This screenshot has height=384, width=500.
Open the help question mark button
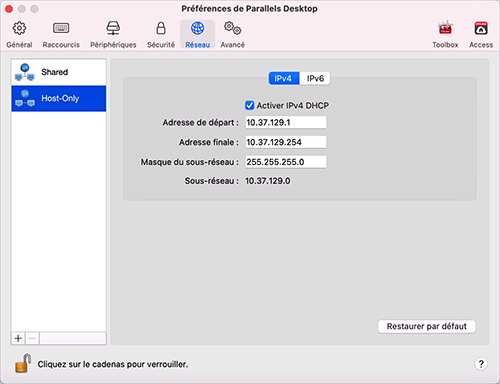click(481, 364)
